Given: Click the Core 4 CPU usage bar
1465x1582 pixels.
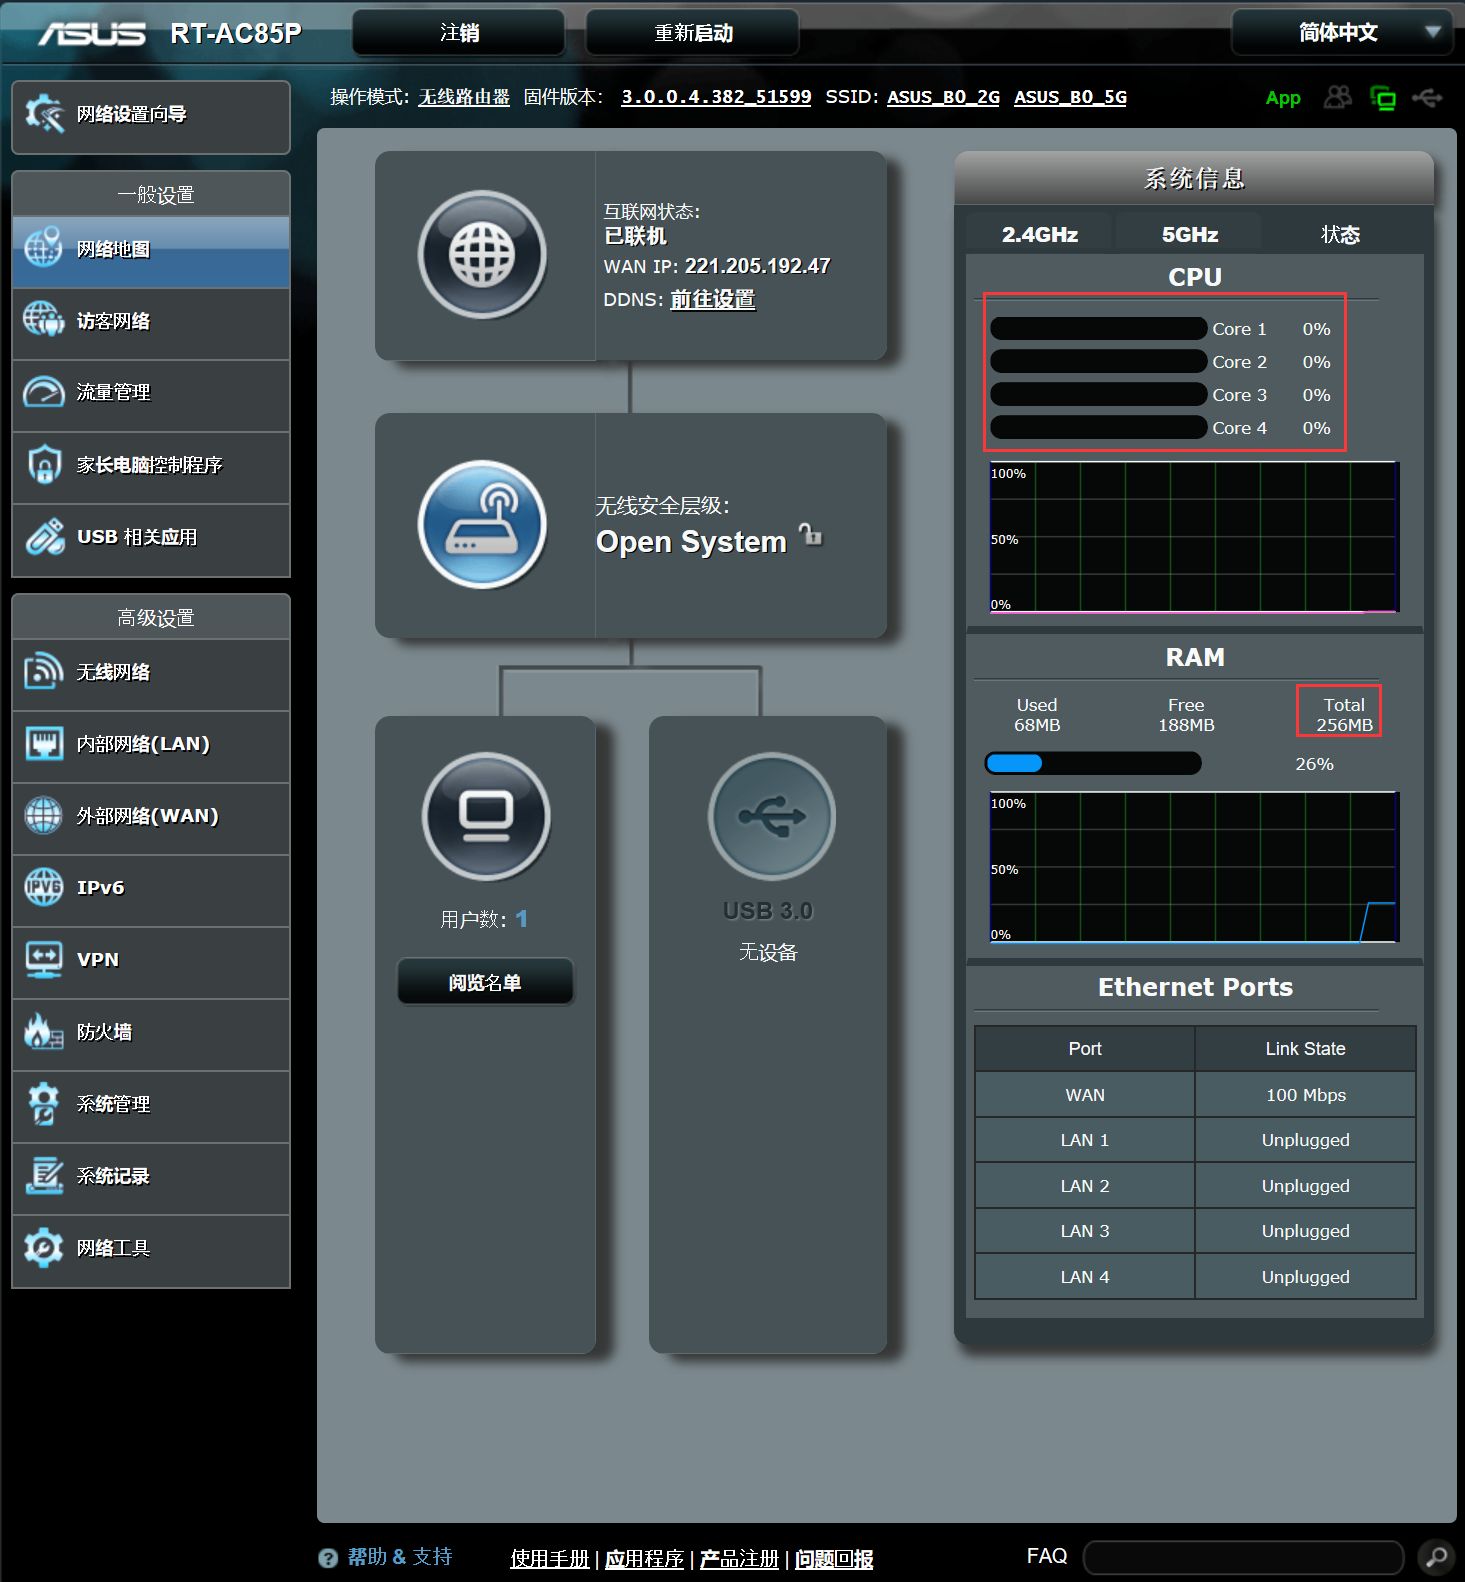Looking at the screenshot, I should (1098, 427).
